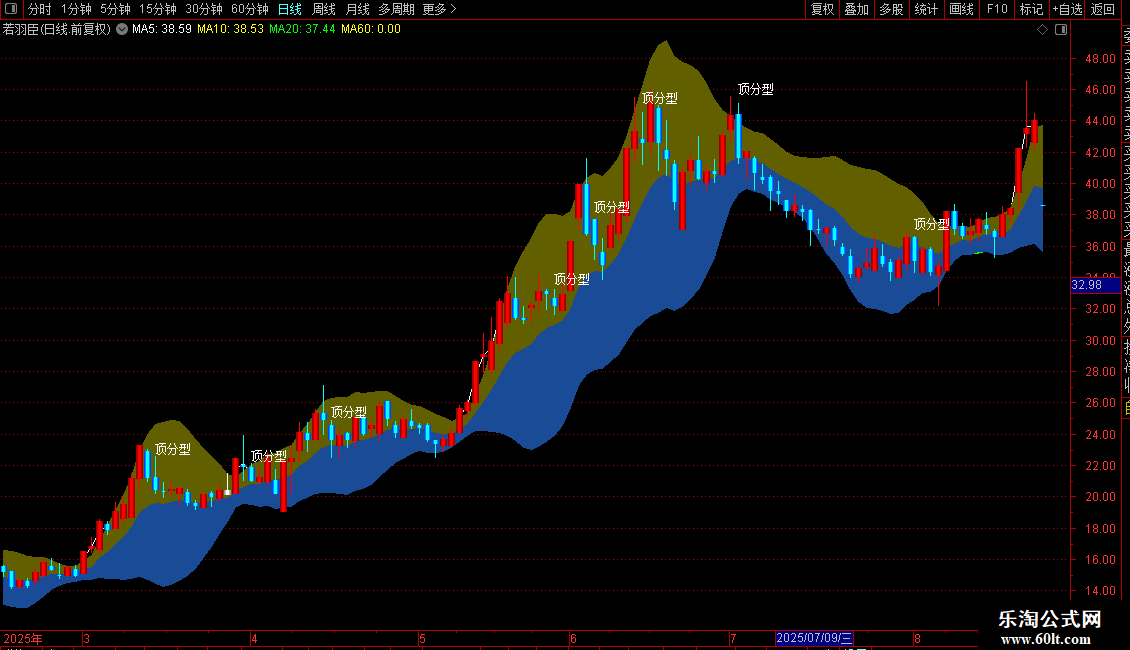Click the 标记 mark button

pos(1031,9)
